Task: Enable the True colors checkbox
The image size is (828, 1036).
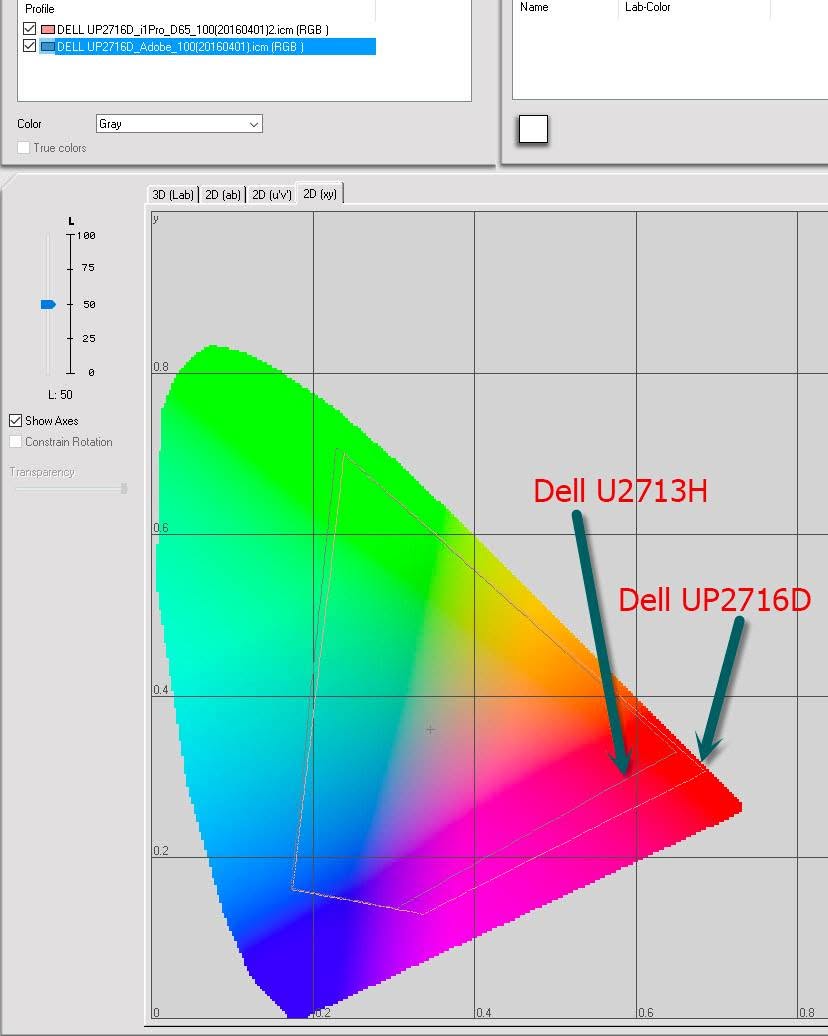Action: (23, 147)
